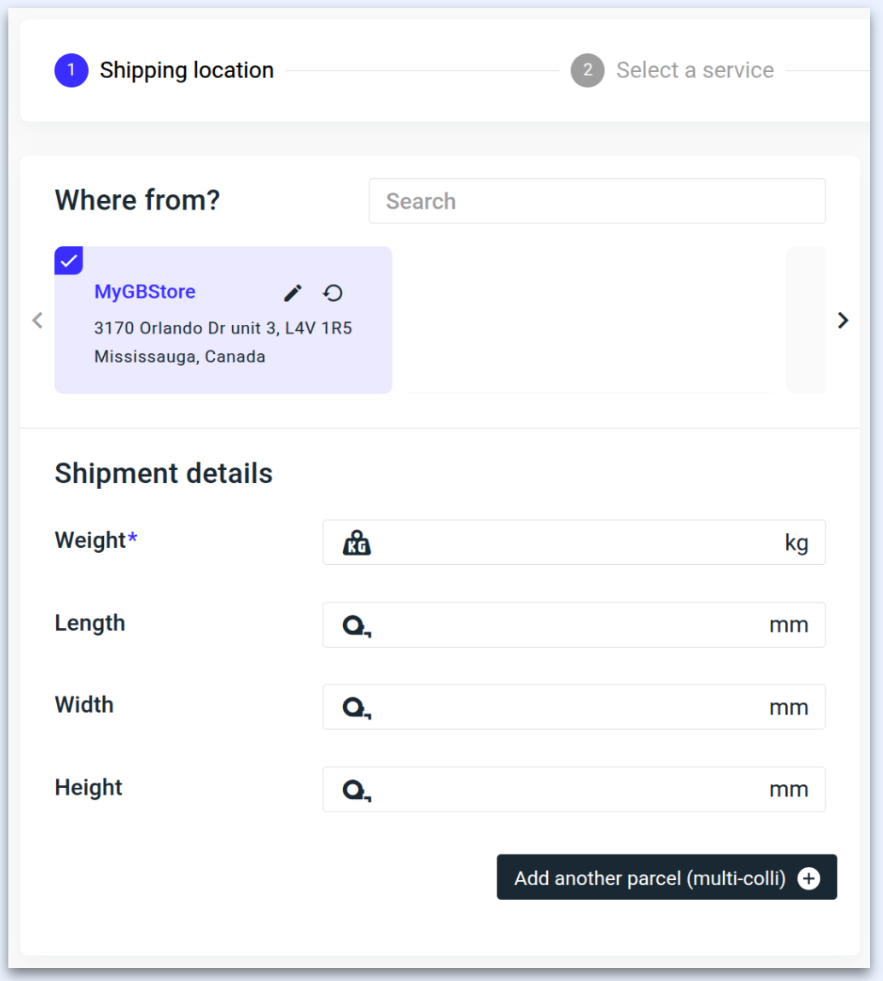Show next addresses with right chevron

[843, 320]
